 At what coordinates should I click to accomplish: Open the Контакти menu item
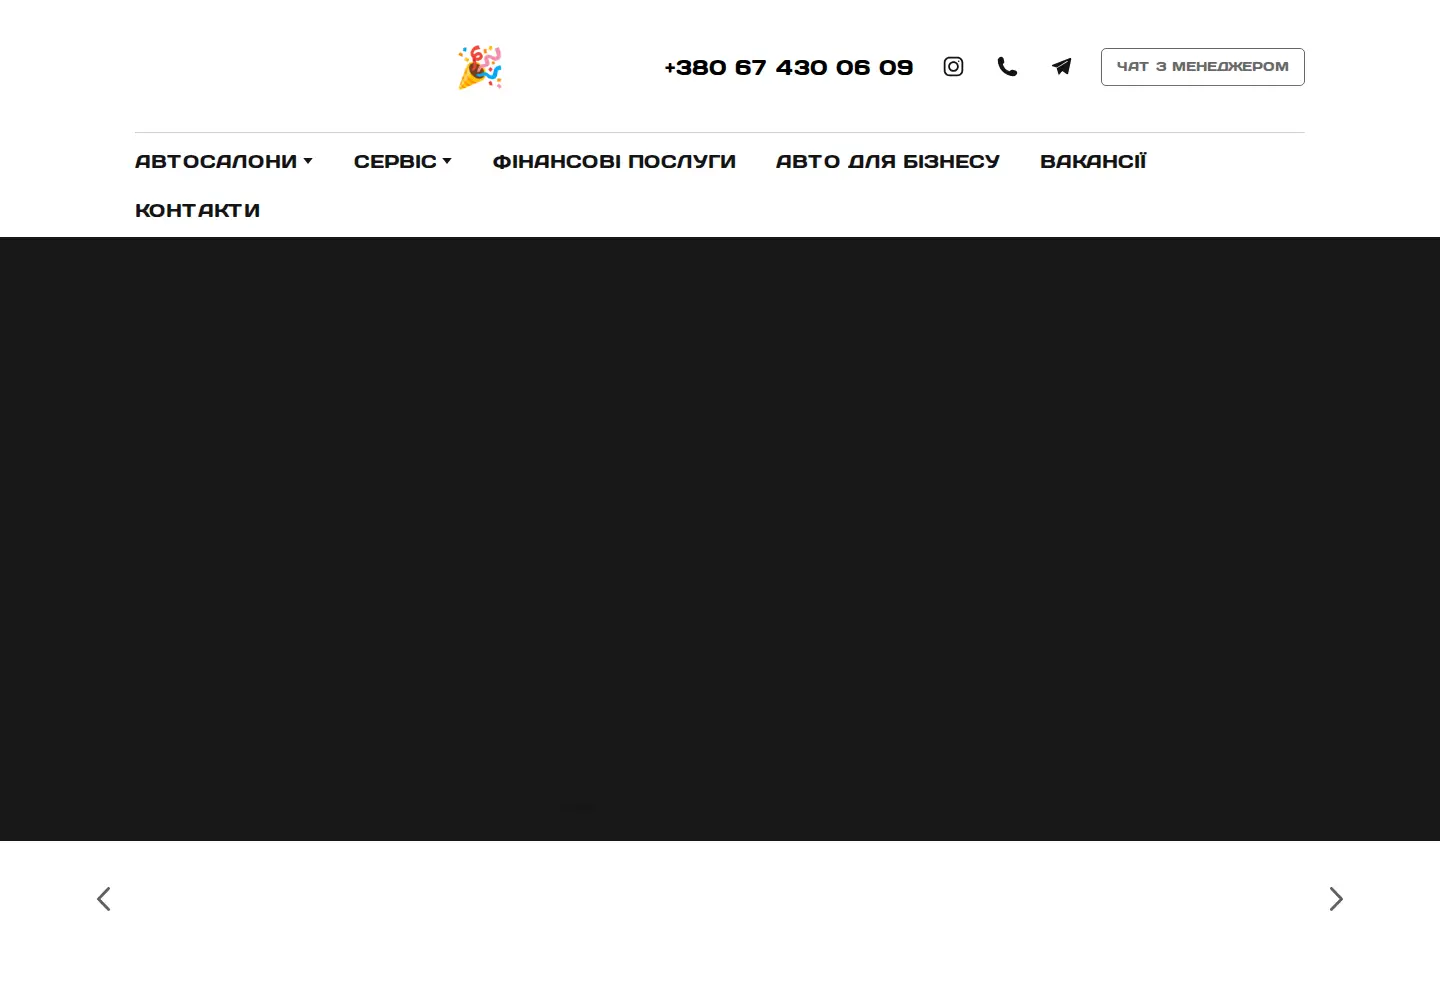click(x=198, y=210)
